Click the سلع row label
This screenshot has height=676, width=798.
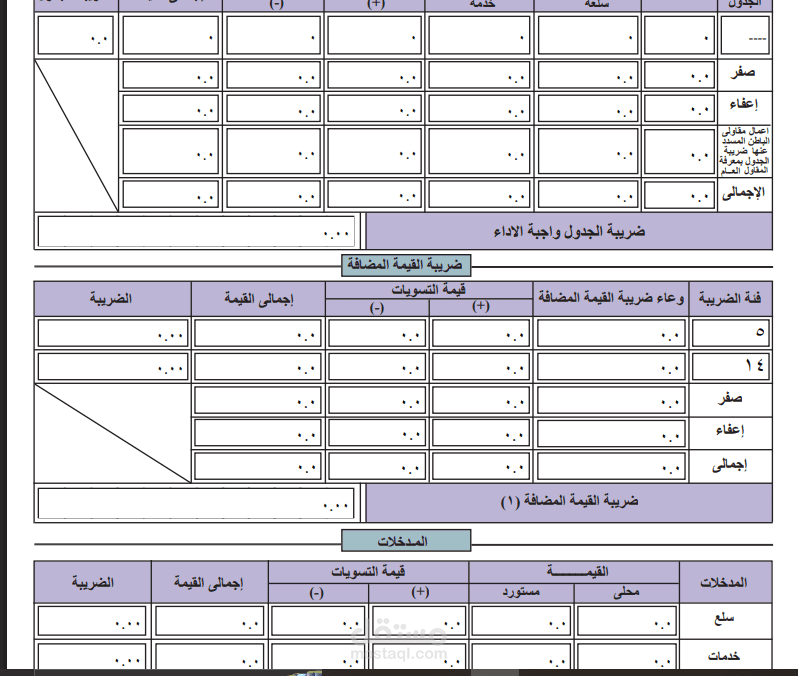pyautogui.click(x=724, y=619)
